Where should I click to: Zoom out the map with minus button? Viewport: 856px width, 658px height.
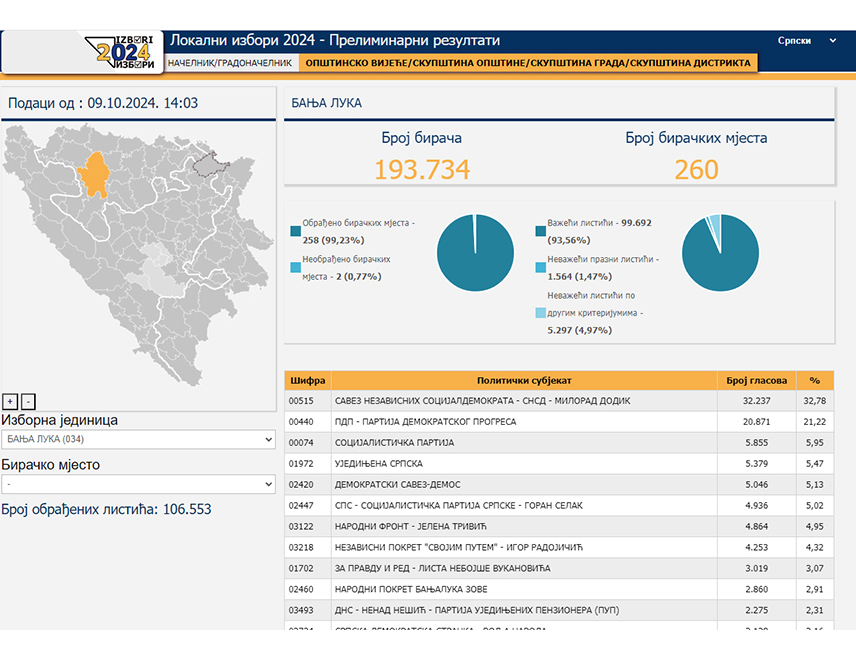tap(28, 401)
